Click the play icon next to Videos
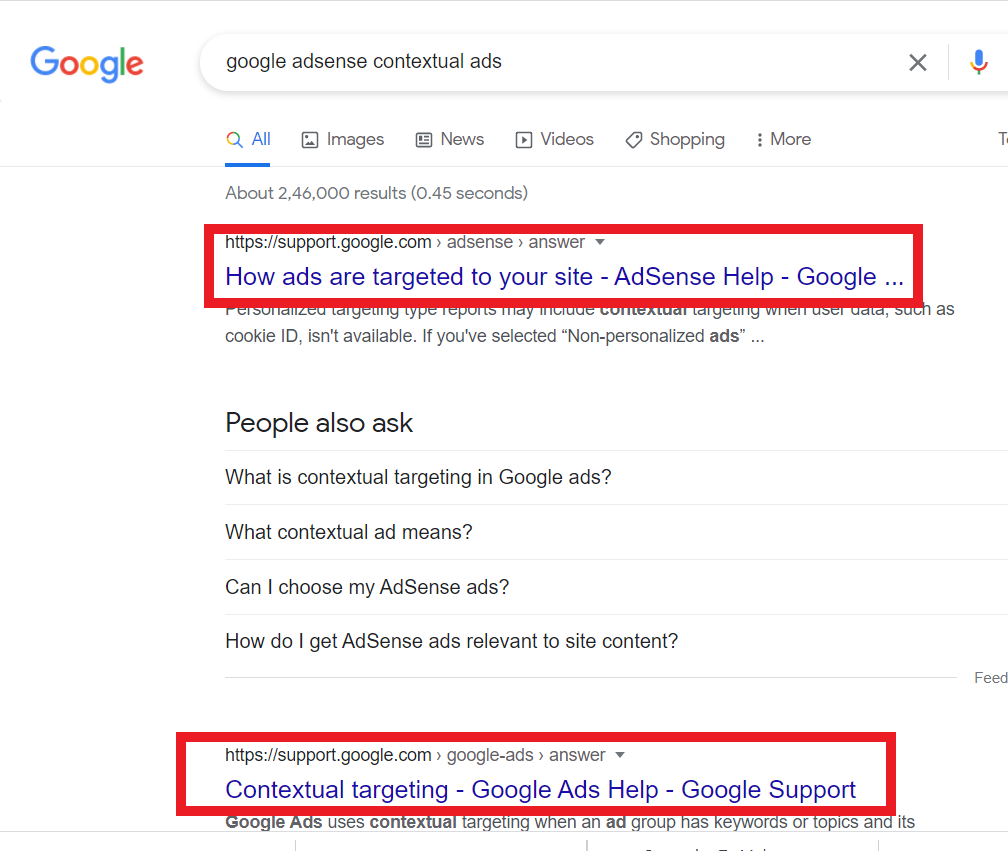1008x851 pixels. click(x=522, y=139)
